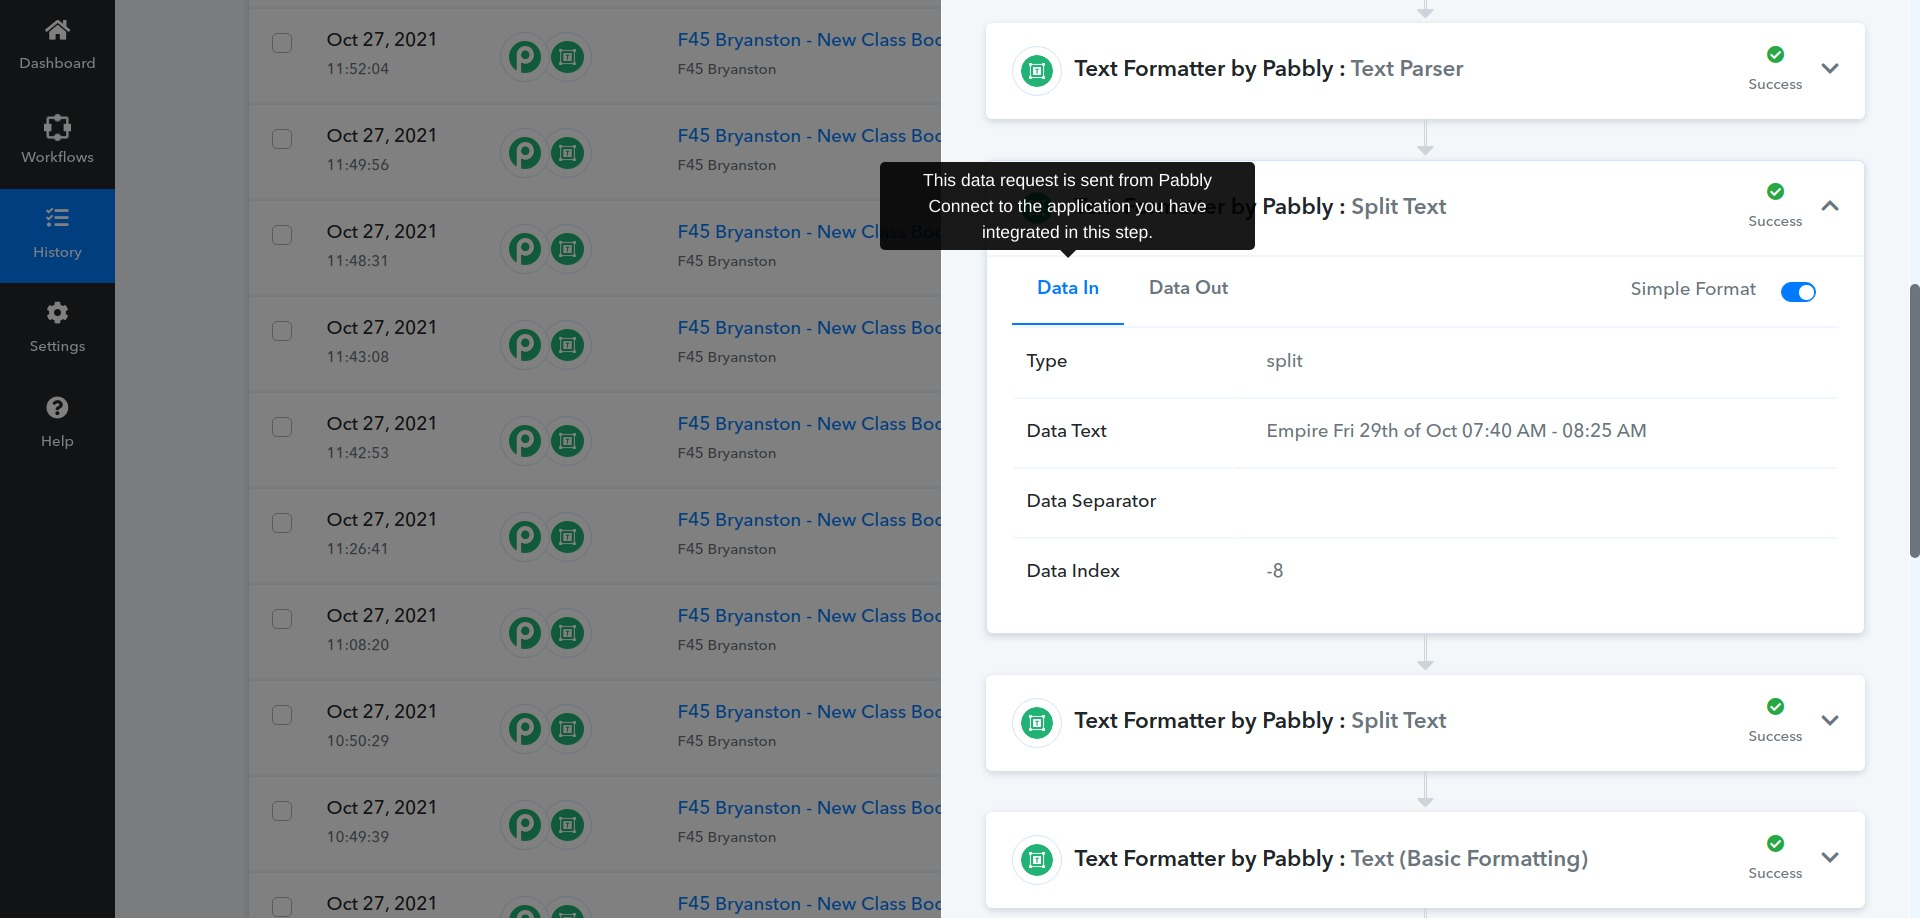Turn off the Simple Format toggle

pos(1798,292)
